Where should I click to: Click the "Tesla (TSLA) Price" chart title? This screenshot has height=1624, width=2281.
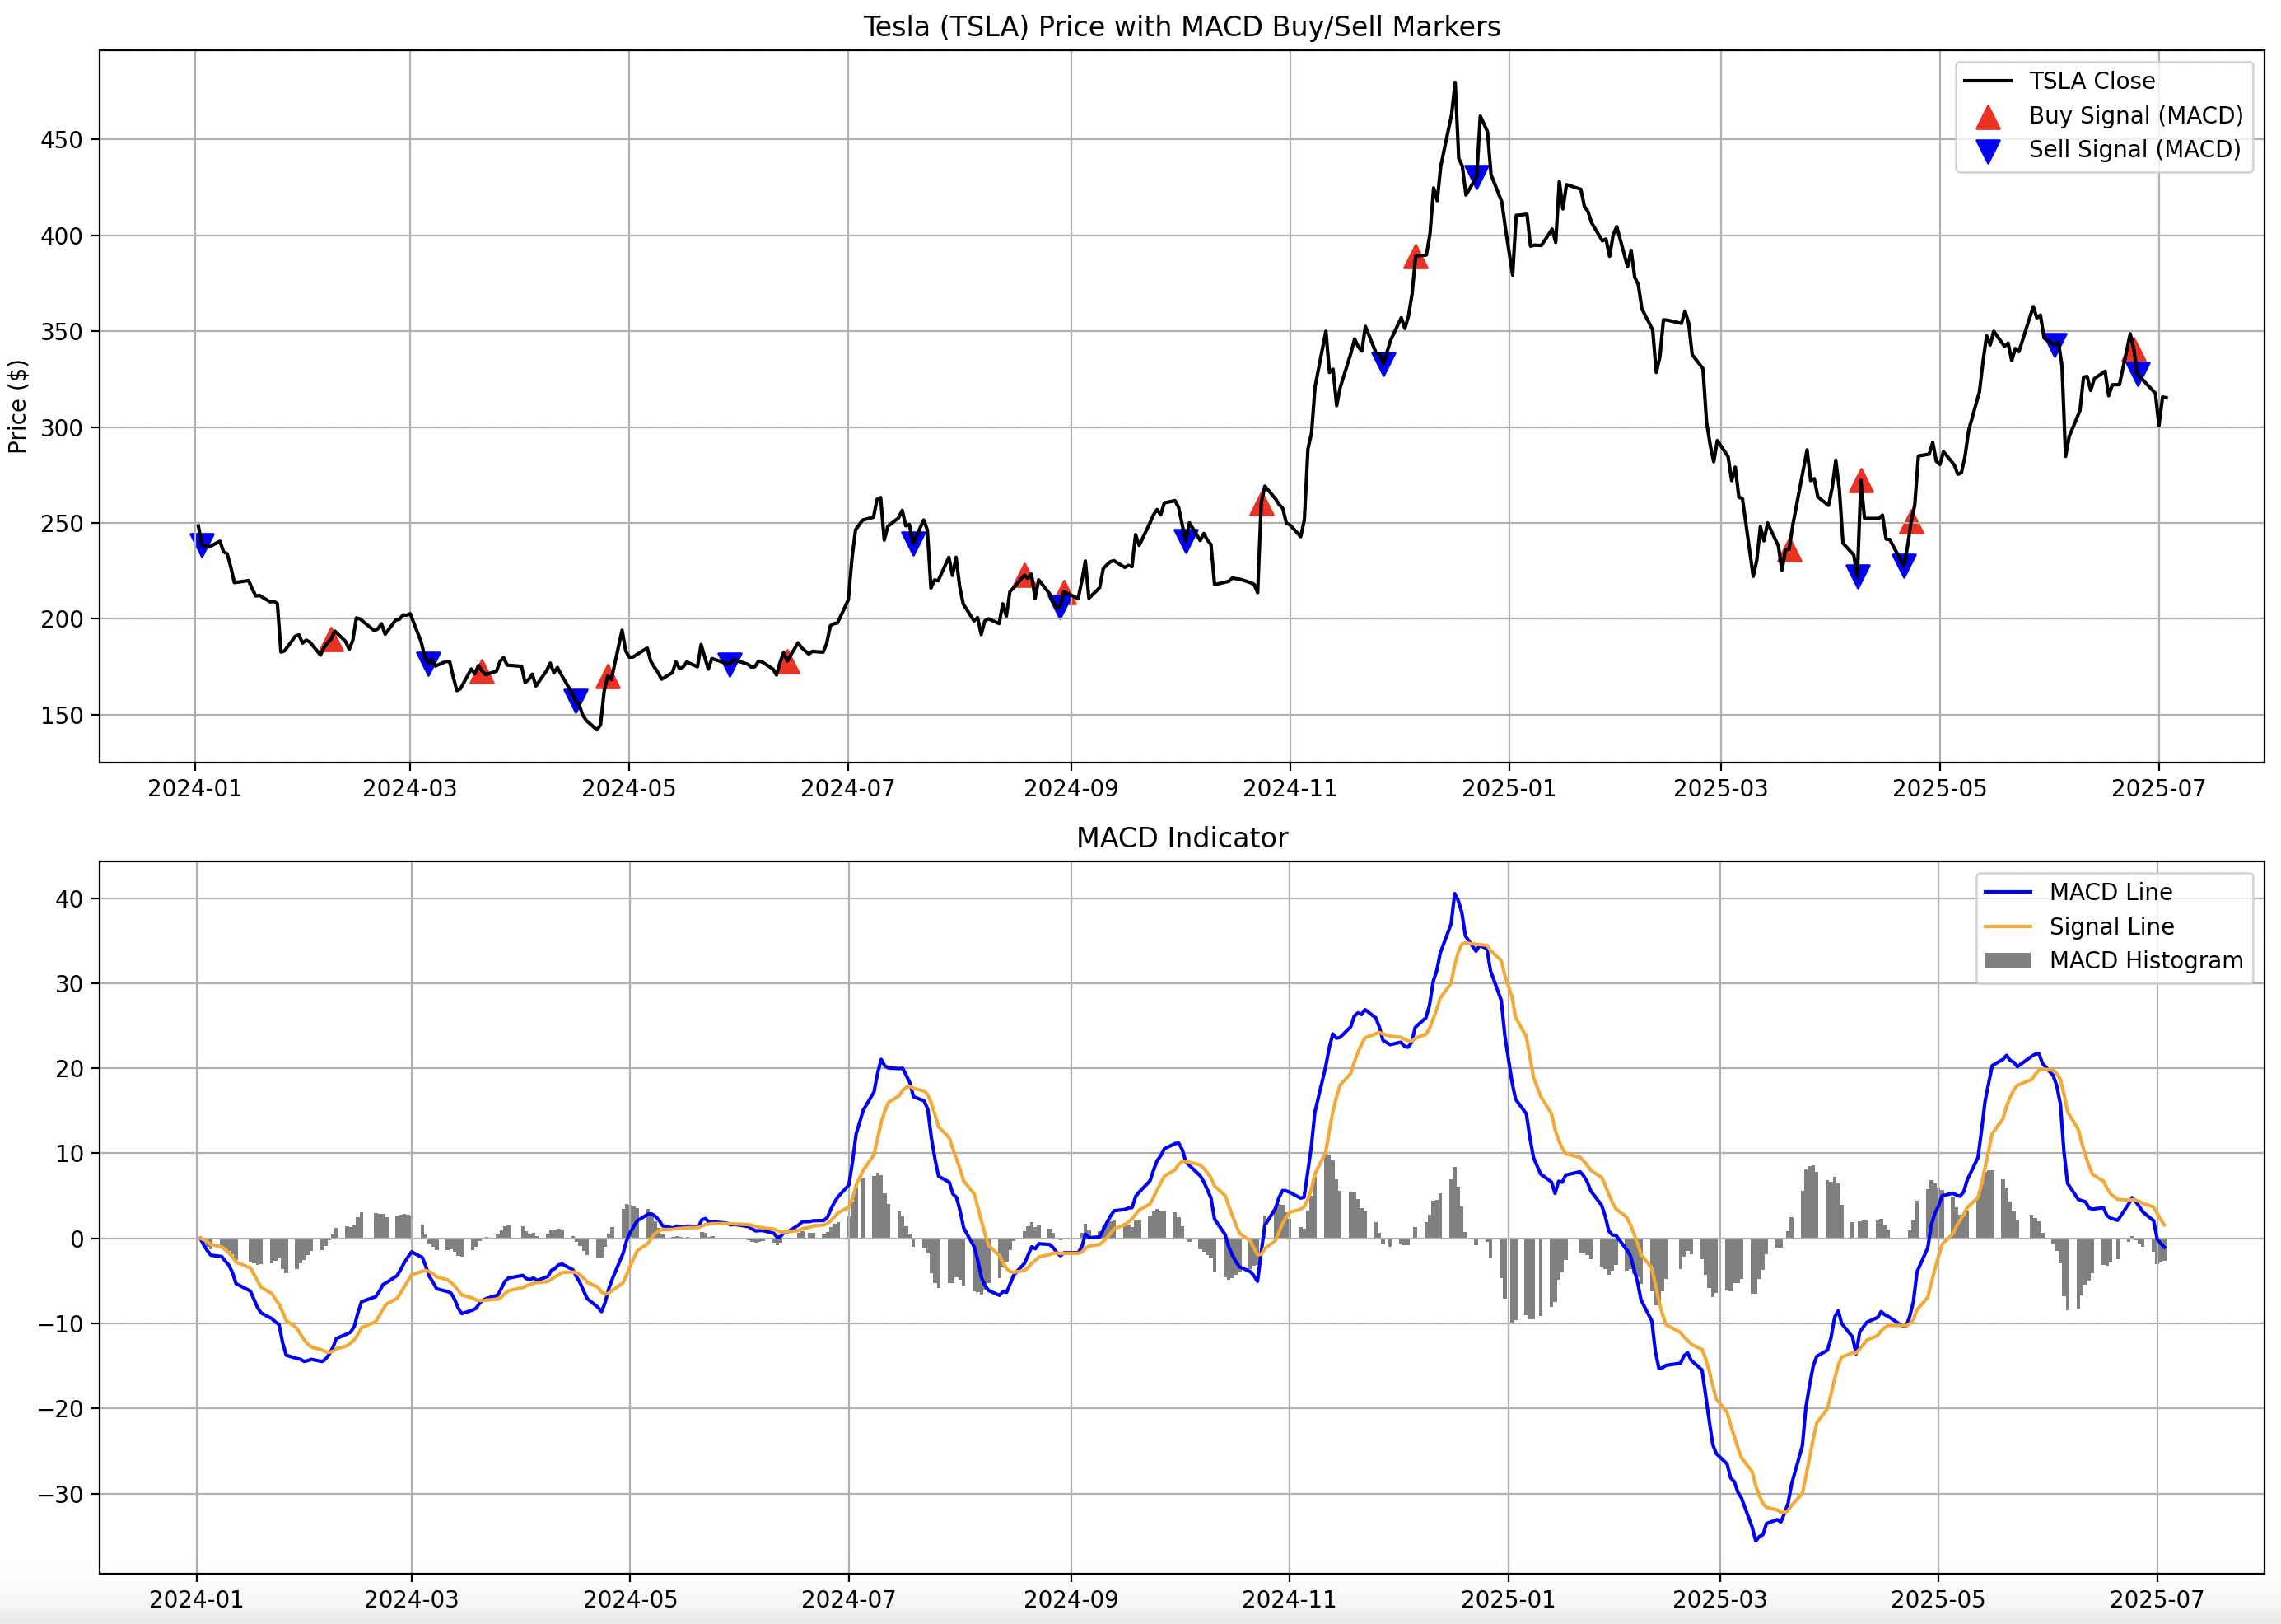(x=1181, y=27)
